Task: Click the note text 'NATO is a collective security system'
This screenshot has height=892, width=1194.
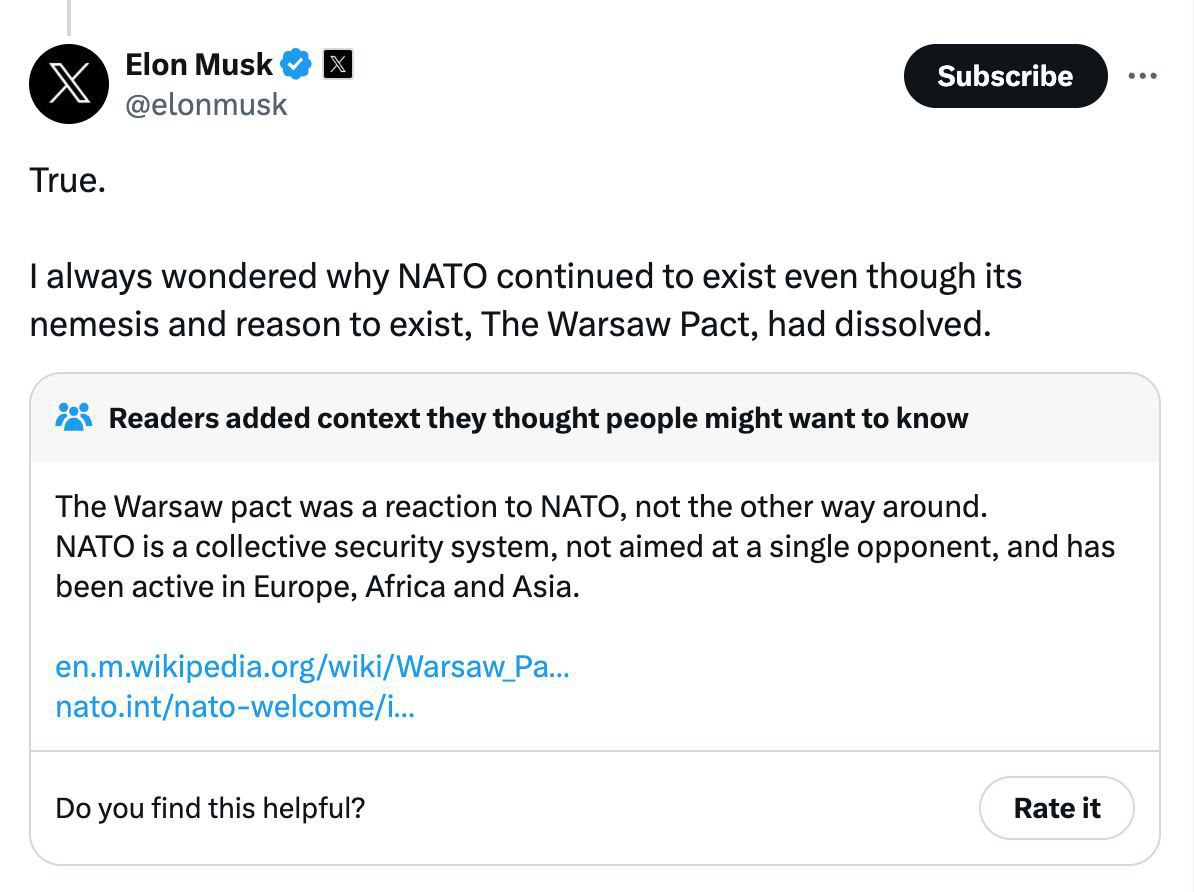Action: click(585, 546)
